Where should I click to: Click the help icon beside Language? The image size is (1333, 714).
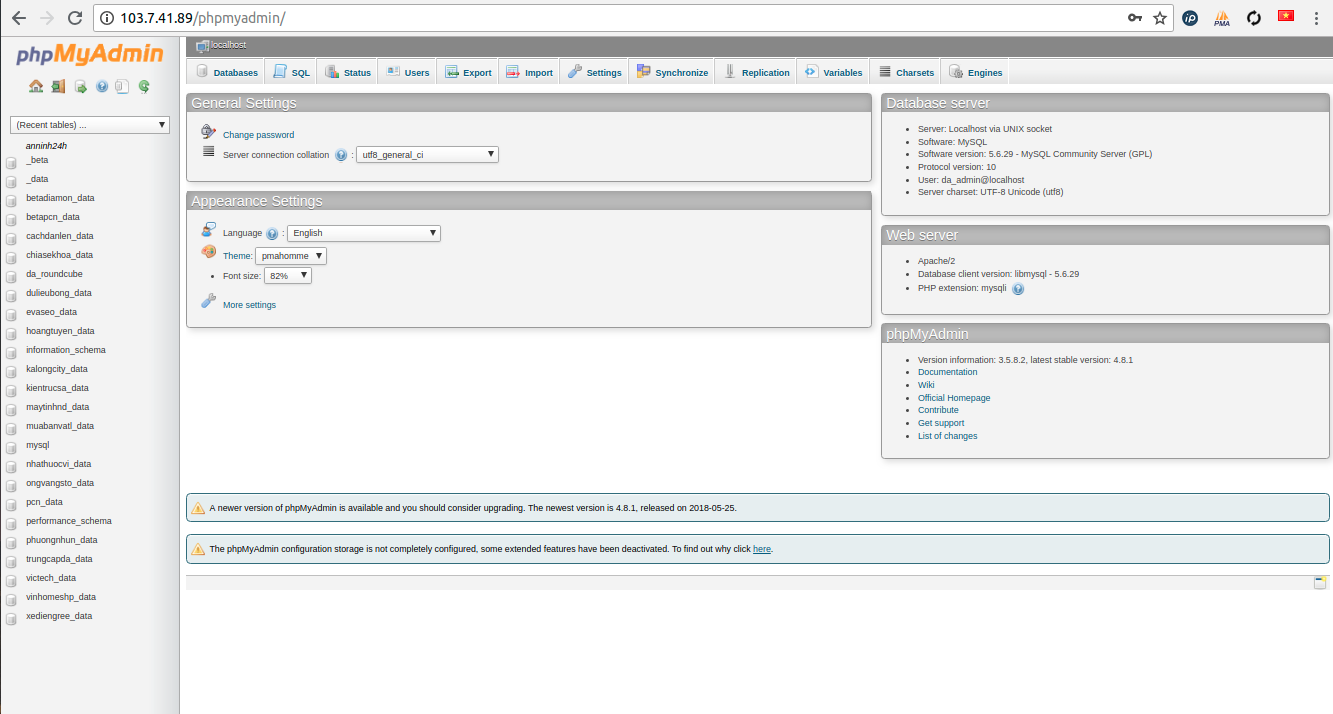[x=272, y=233]
